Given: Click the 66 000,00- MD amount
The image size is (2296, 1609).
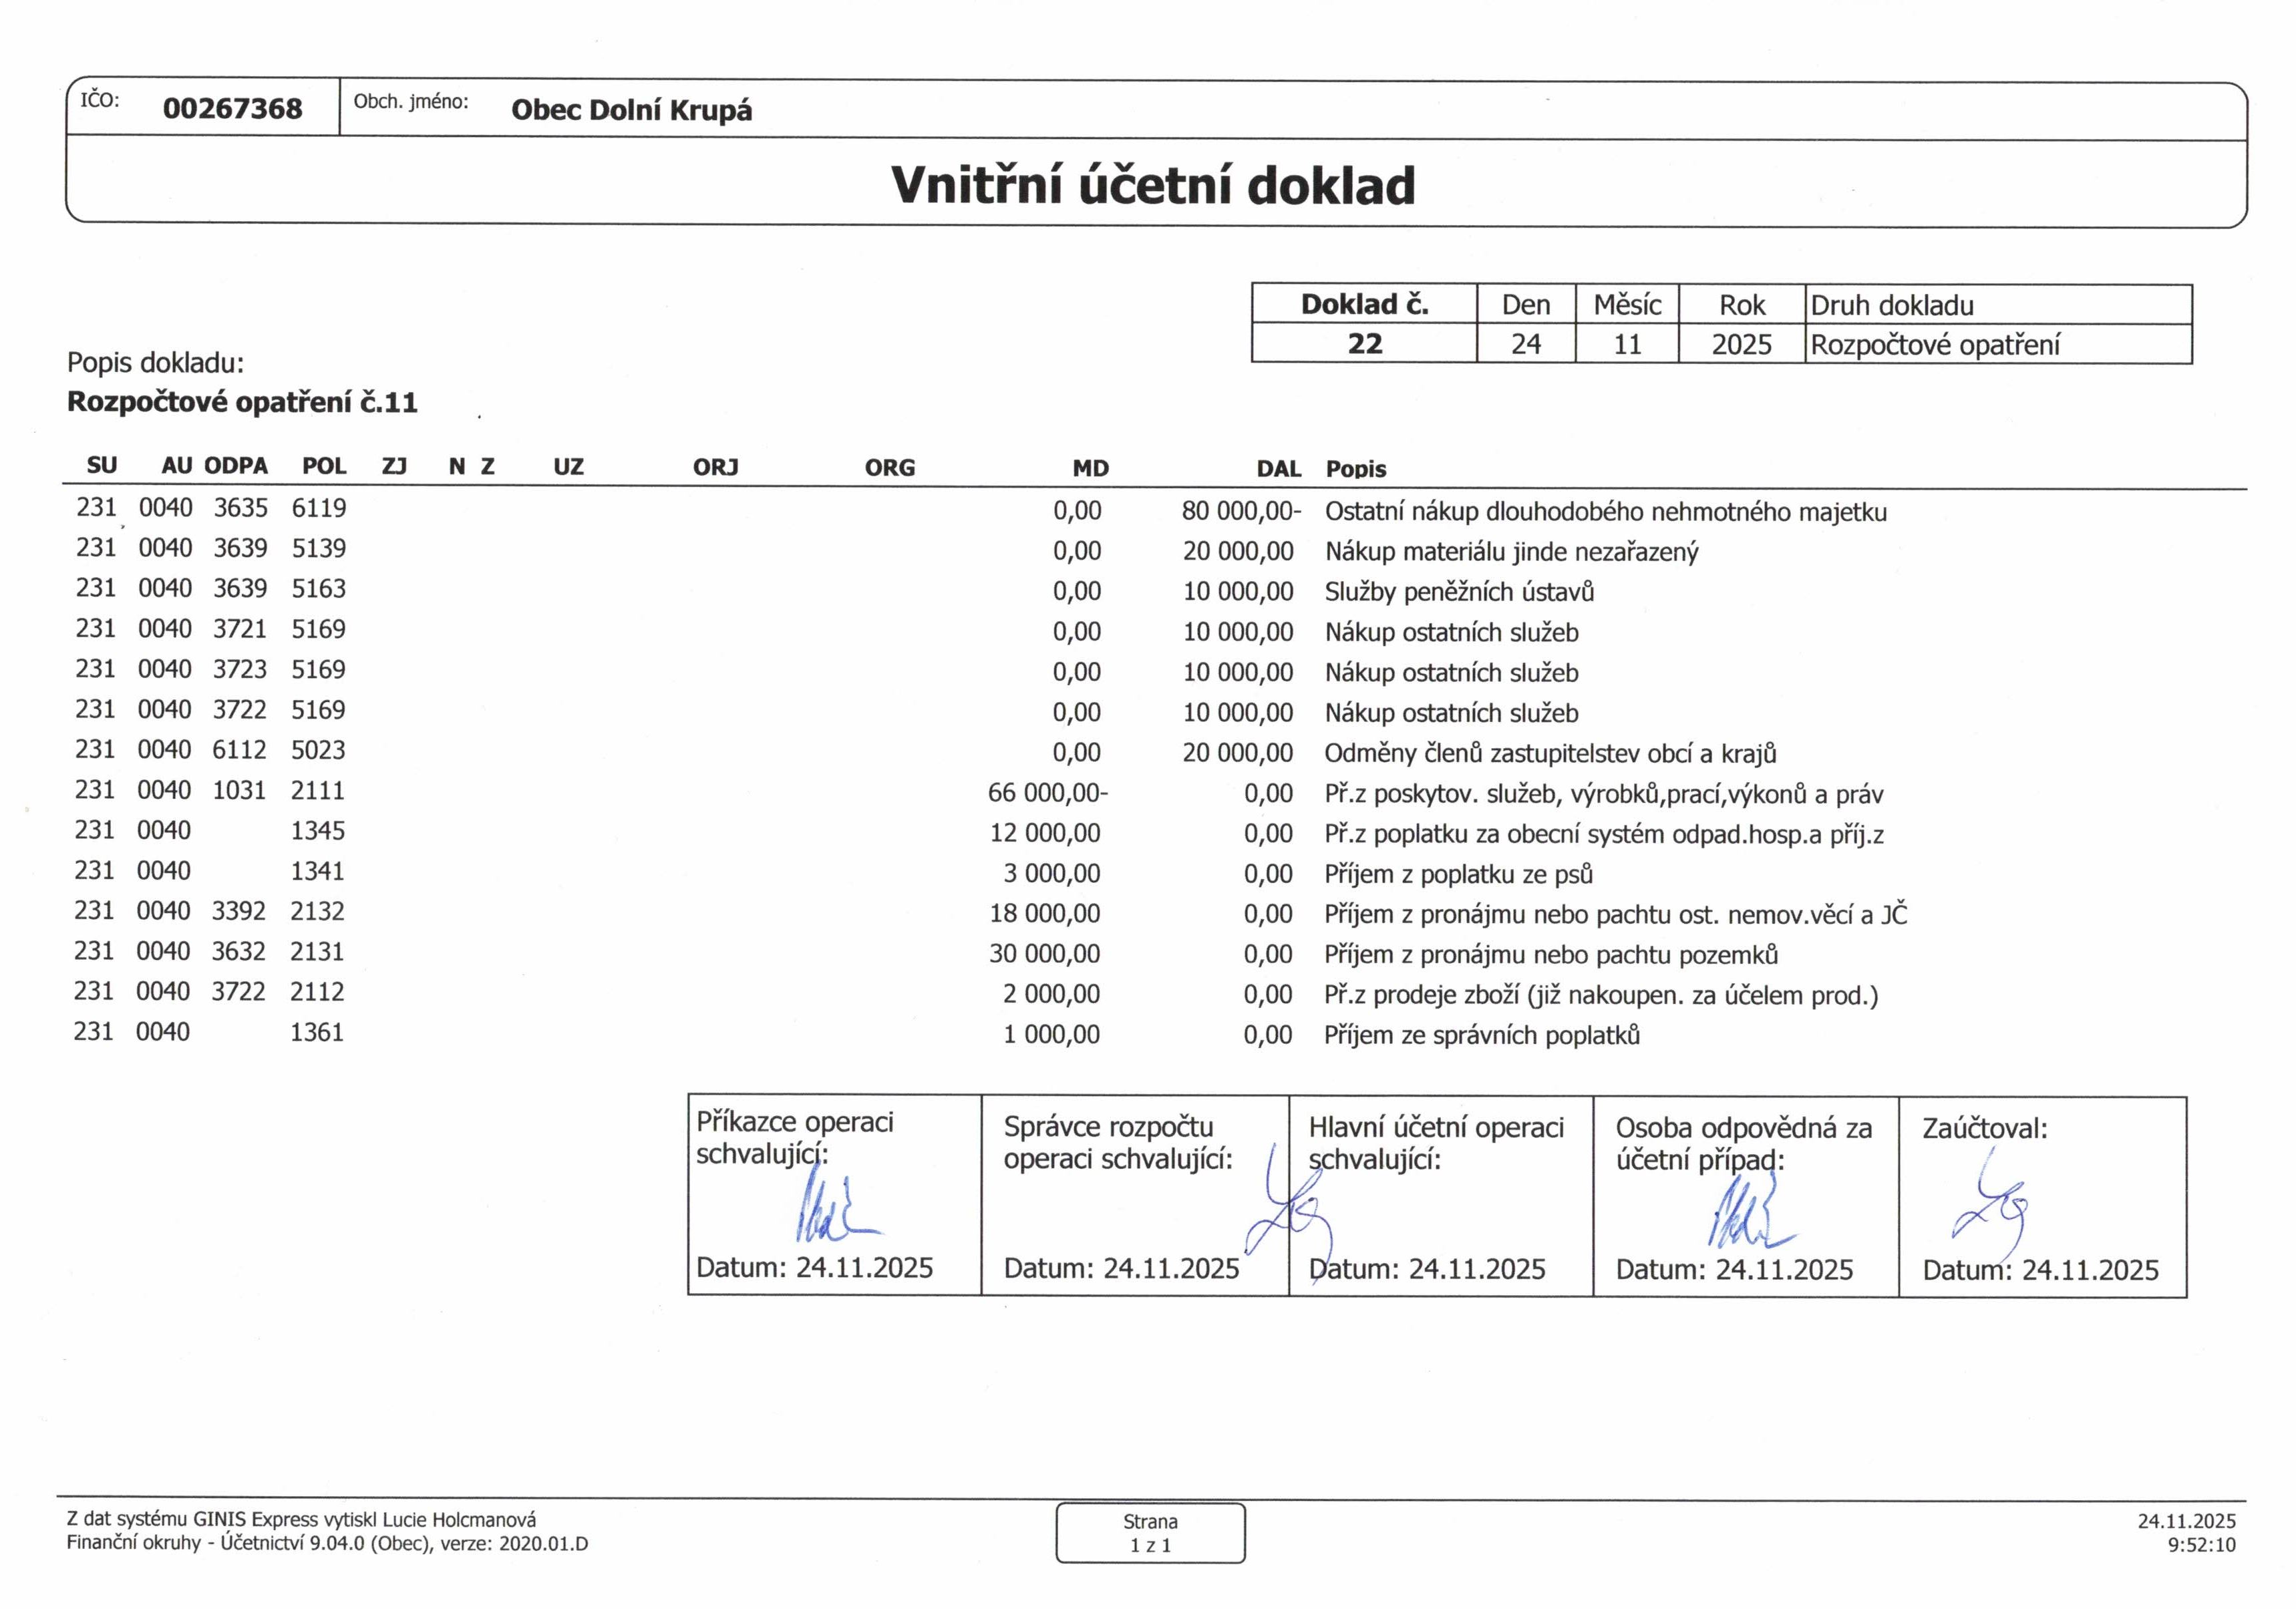Looking at the screenshot, I should (1047, 793).
